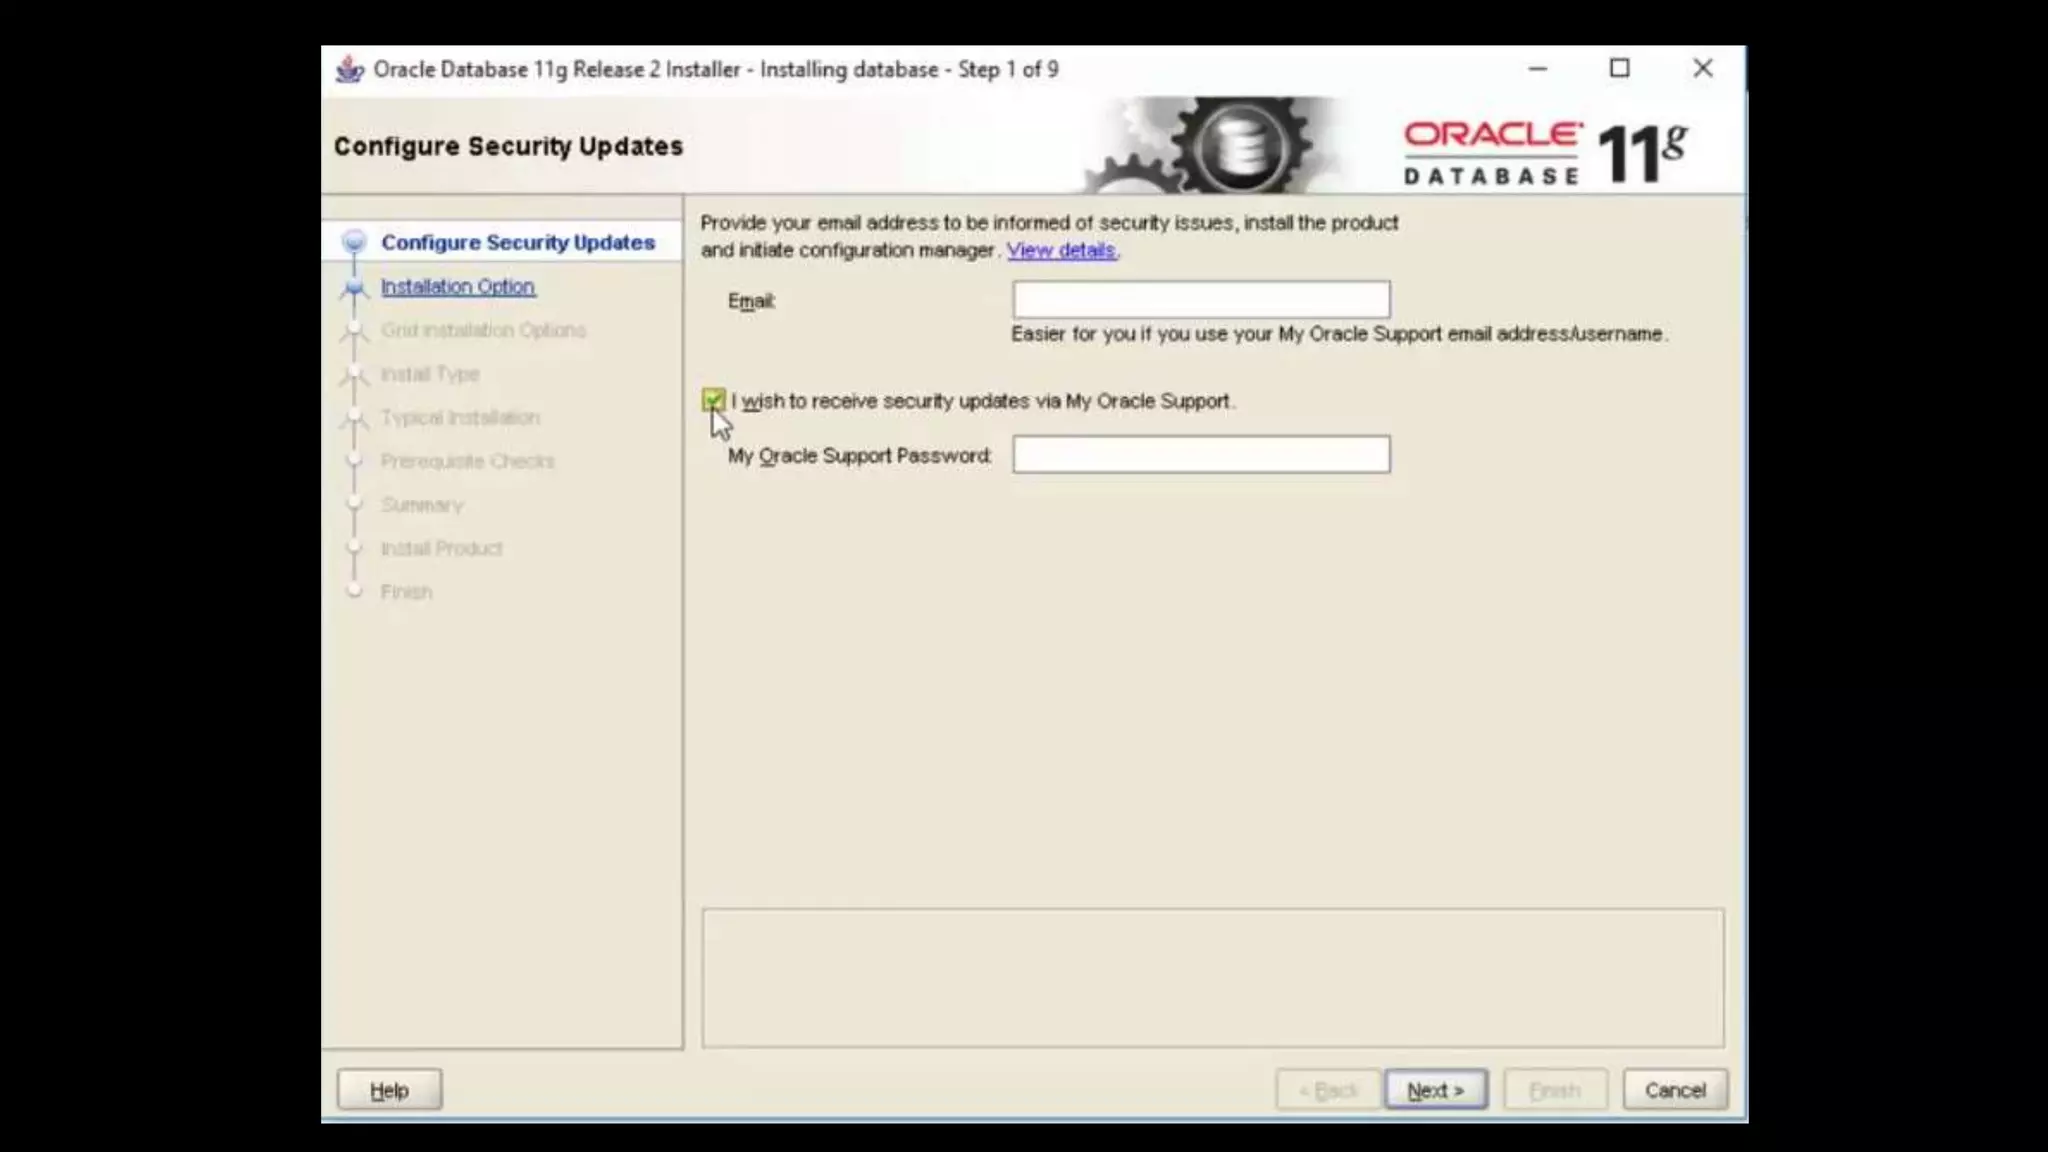
Task: Click the empty message panel at the bottom
Action: click(x=1212, y=977)
